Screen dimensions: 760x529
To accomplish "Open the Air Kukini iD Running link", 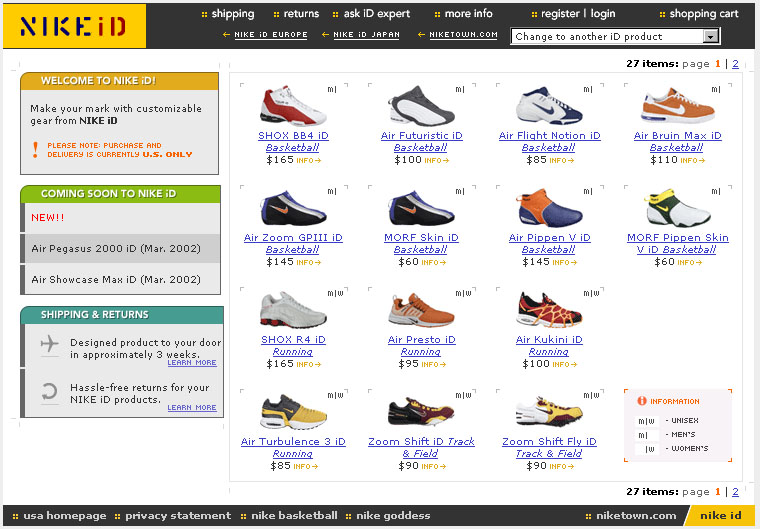I will click(x=549, y=346).
